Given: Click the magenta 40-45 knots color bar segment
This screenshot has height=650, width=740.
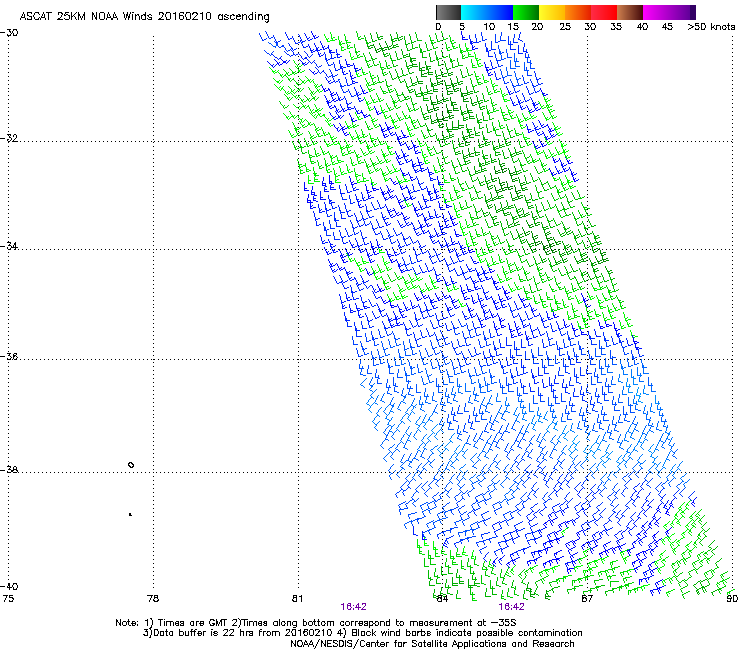Looking at the screenshot, I should (656, 12).
